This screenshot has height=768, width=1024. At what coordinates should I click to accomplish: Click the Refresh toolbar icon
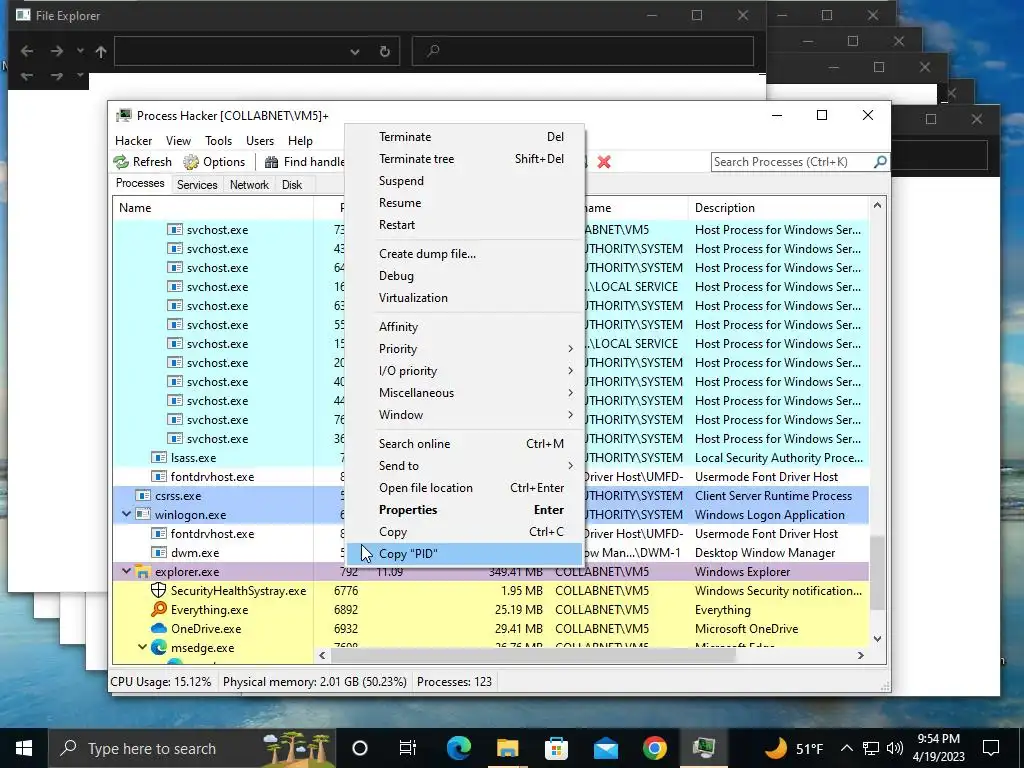coord(121,162)
